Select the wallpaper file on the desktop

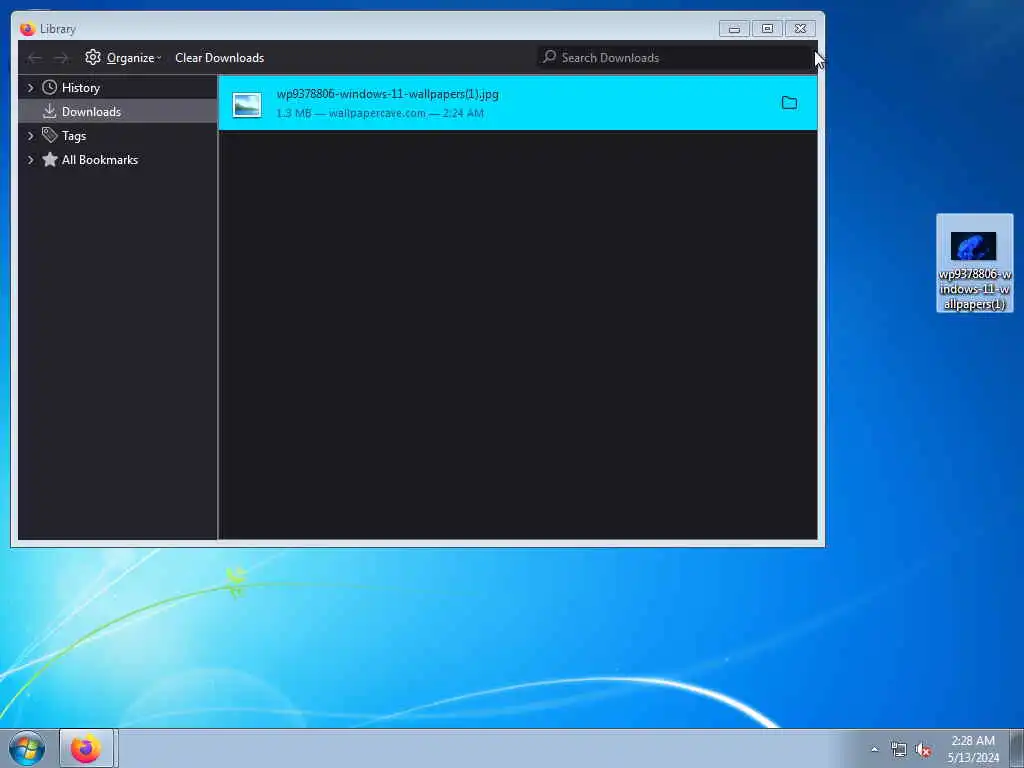[974, 263]
